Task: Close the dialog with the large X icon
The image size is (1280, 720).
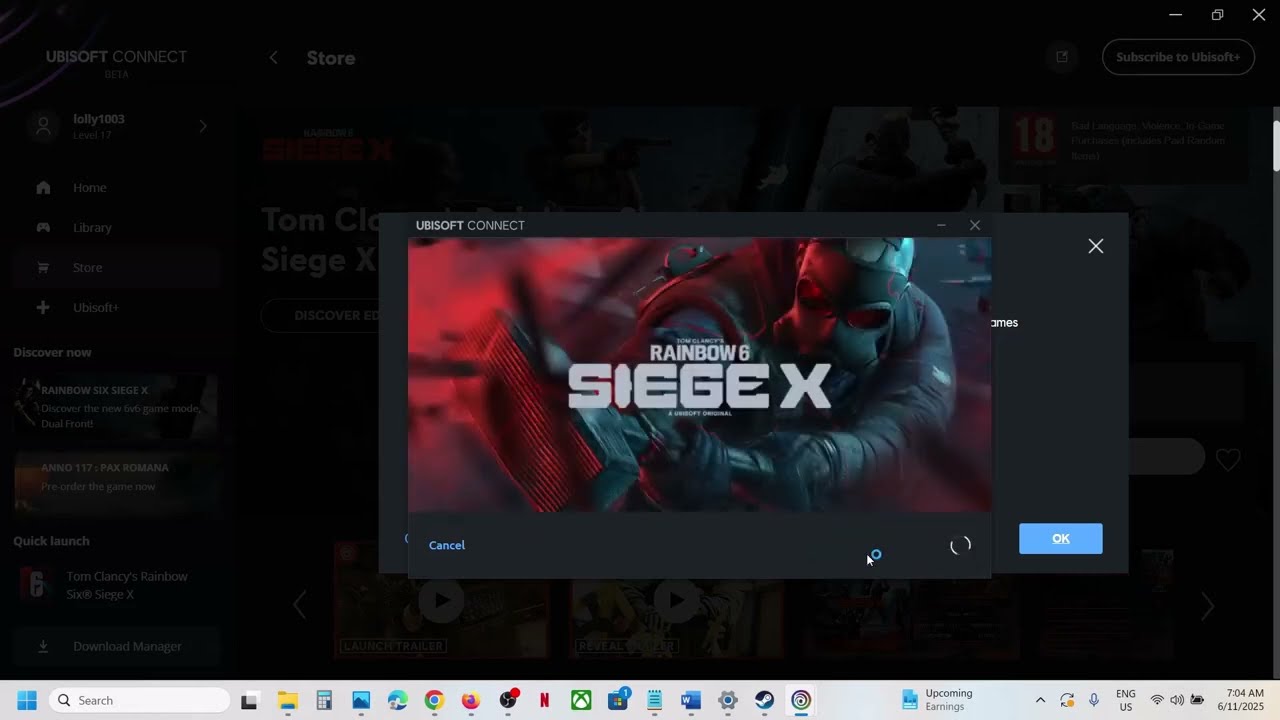Action: (1096, 246)
